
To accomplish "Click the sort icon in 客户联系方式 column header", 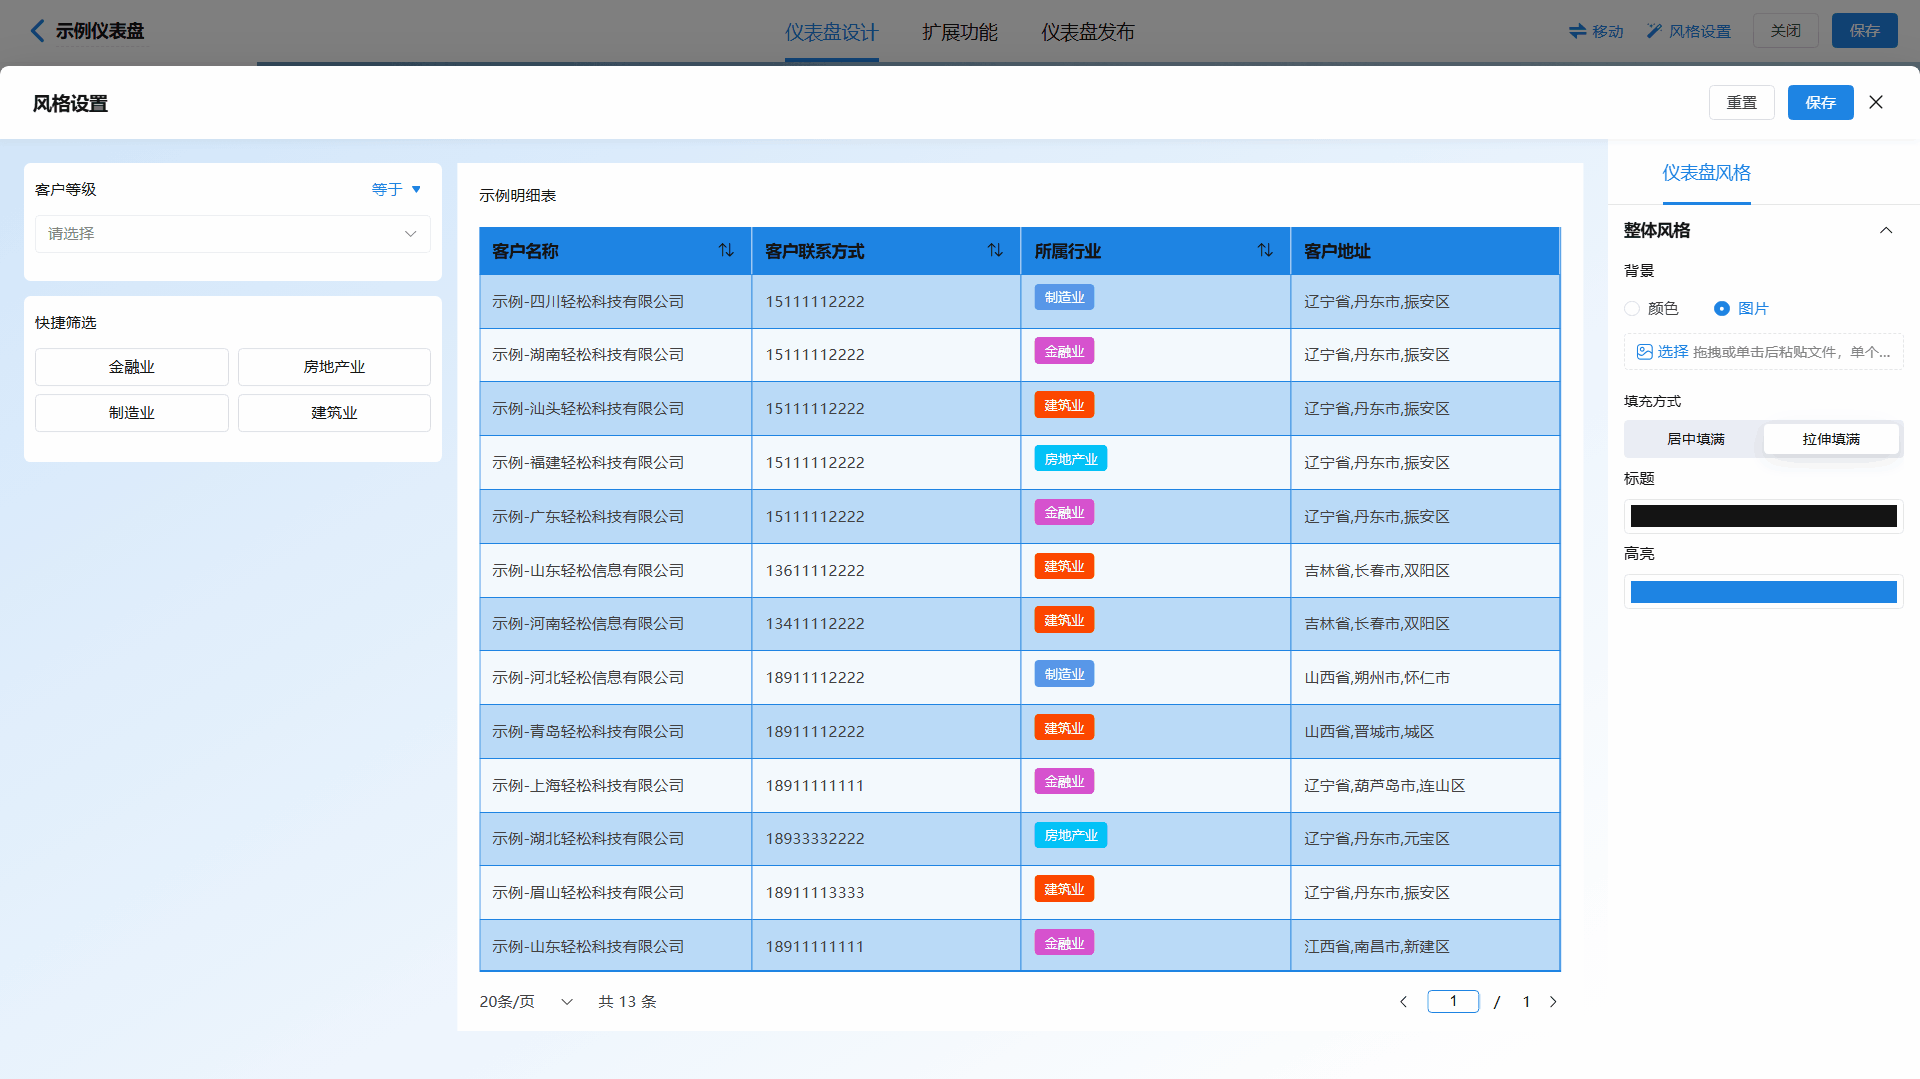I will coord(995,250).
